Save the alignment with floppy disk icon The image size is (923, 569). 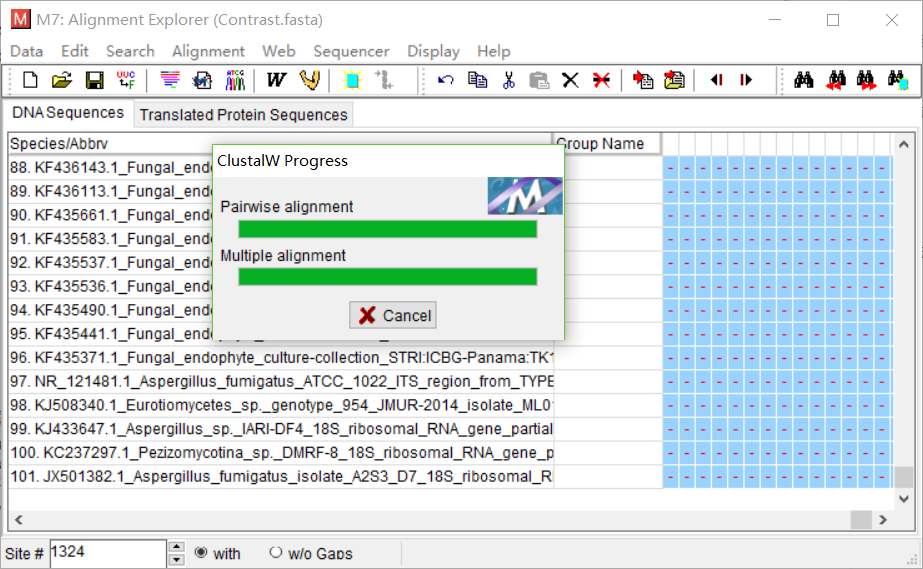[x=94, y=79]
